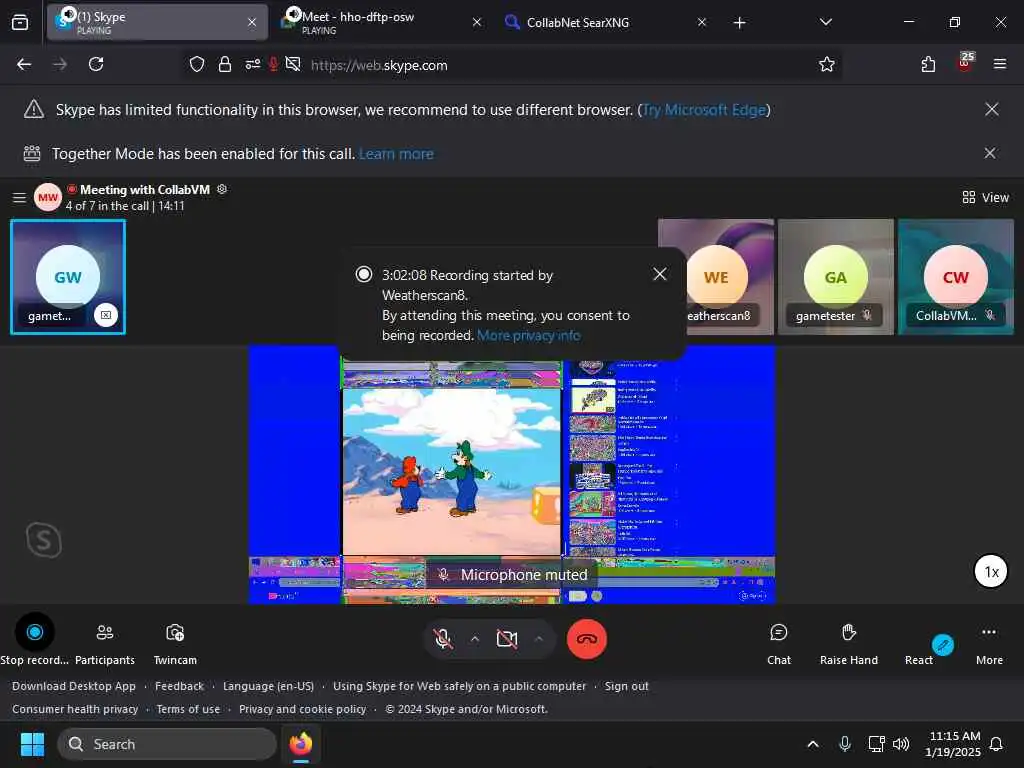The image size is (1024, 768).
Task: Dismiss the recording started notification
Action: point(660,274)
